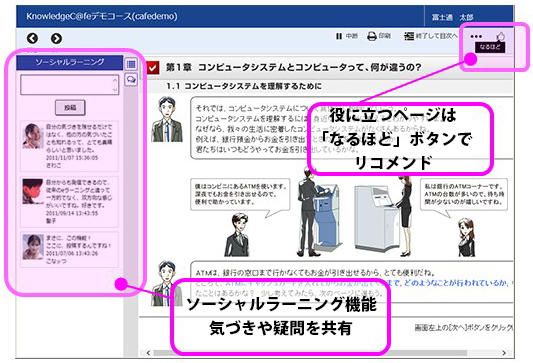
Task: Click the user name 富士通 太郎
Action: click(452, 17)
